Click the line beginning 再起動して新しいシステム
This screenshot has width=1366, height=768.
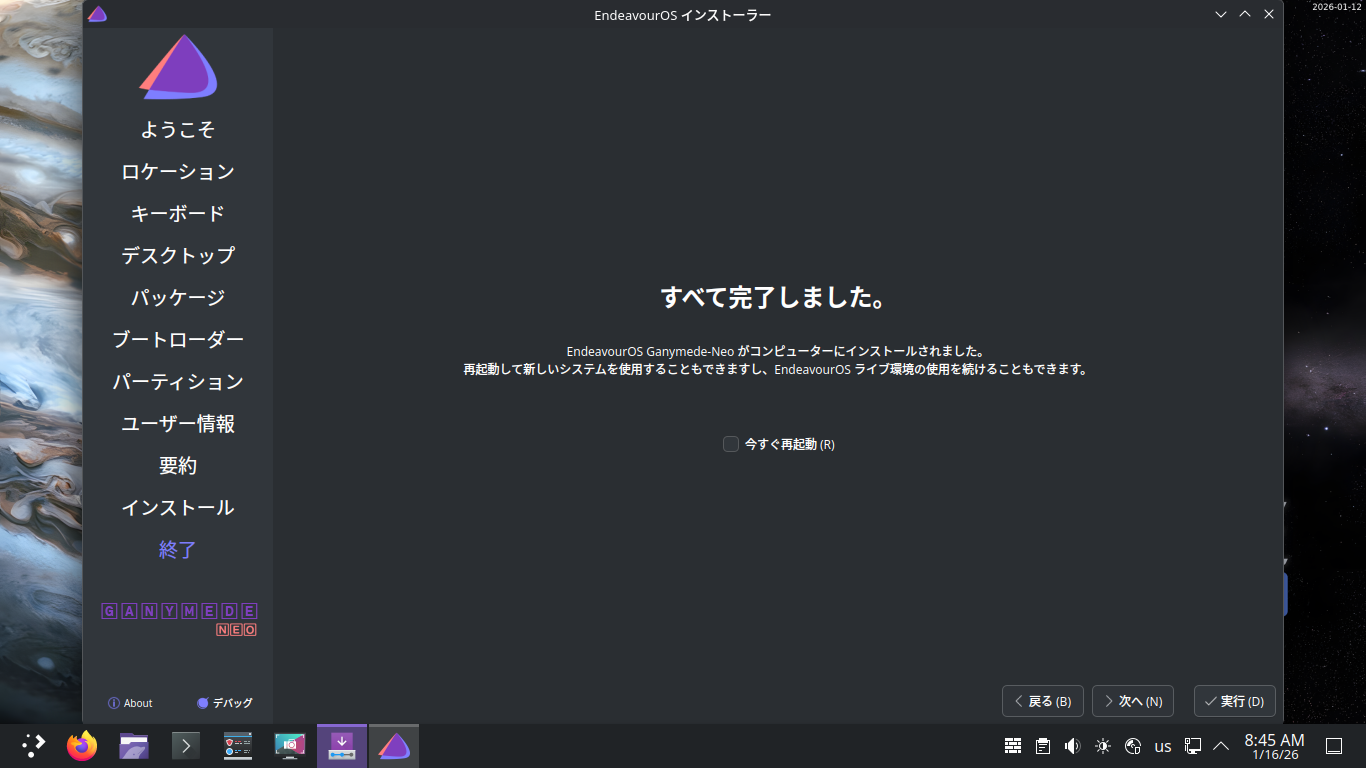pyautogui.click(x=775, y=369)
